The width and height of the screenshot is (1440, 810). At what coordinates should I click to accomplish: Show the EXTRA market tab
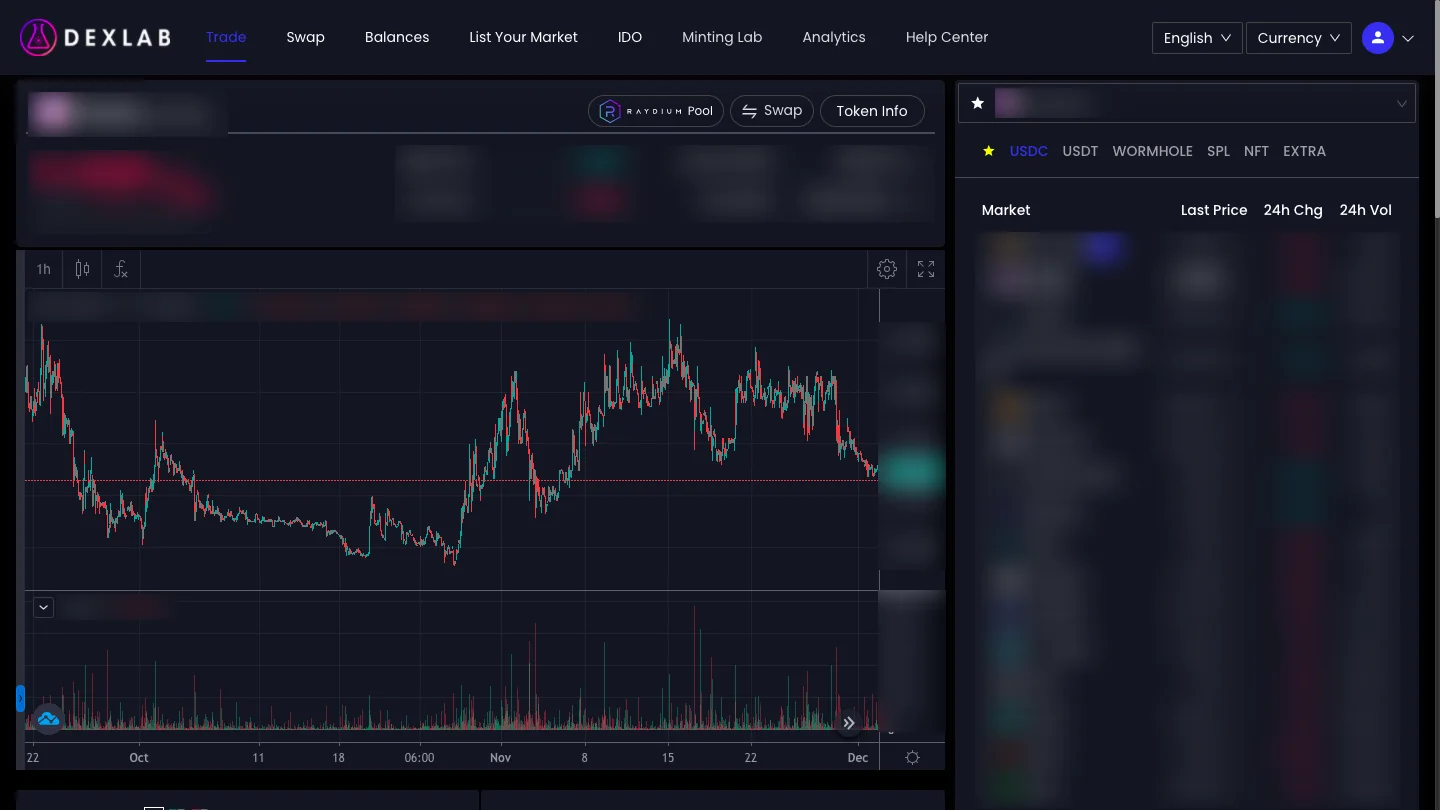pos(1305,151)
